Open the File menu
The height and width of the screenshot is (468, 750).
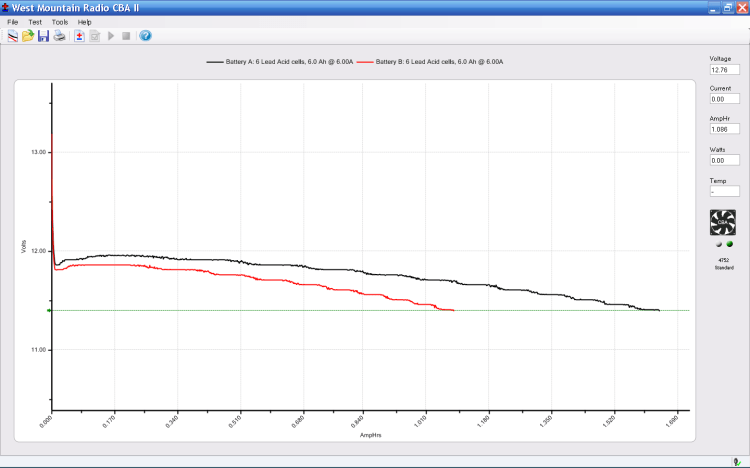pyautogui.click(x=13, y=21)
